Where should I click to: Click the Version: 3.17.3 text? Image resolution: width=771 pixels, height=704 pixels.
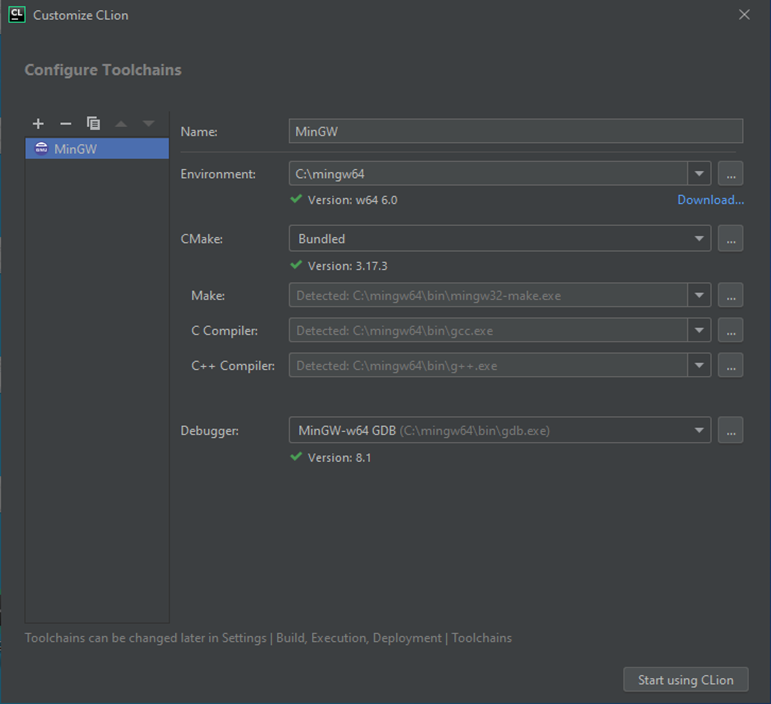point(348,266)
